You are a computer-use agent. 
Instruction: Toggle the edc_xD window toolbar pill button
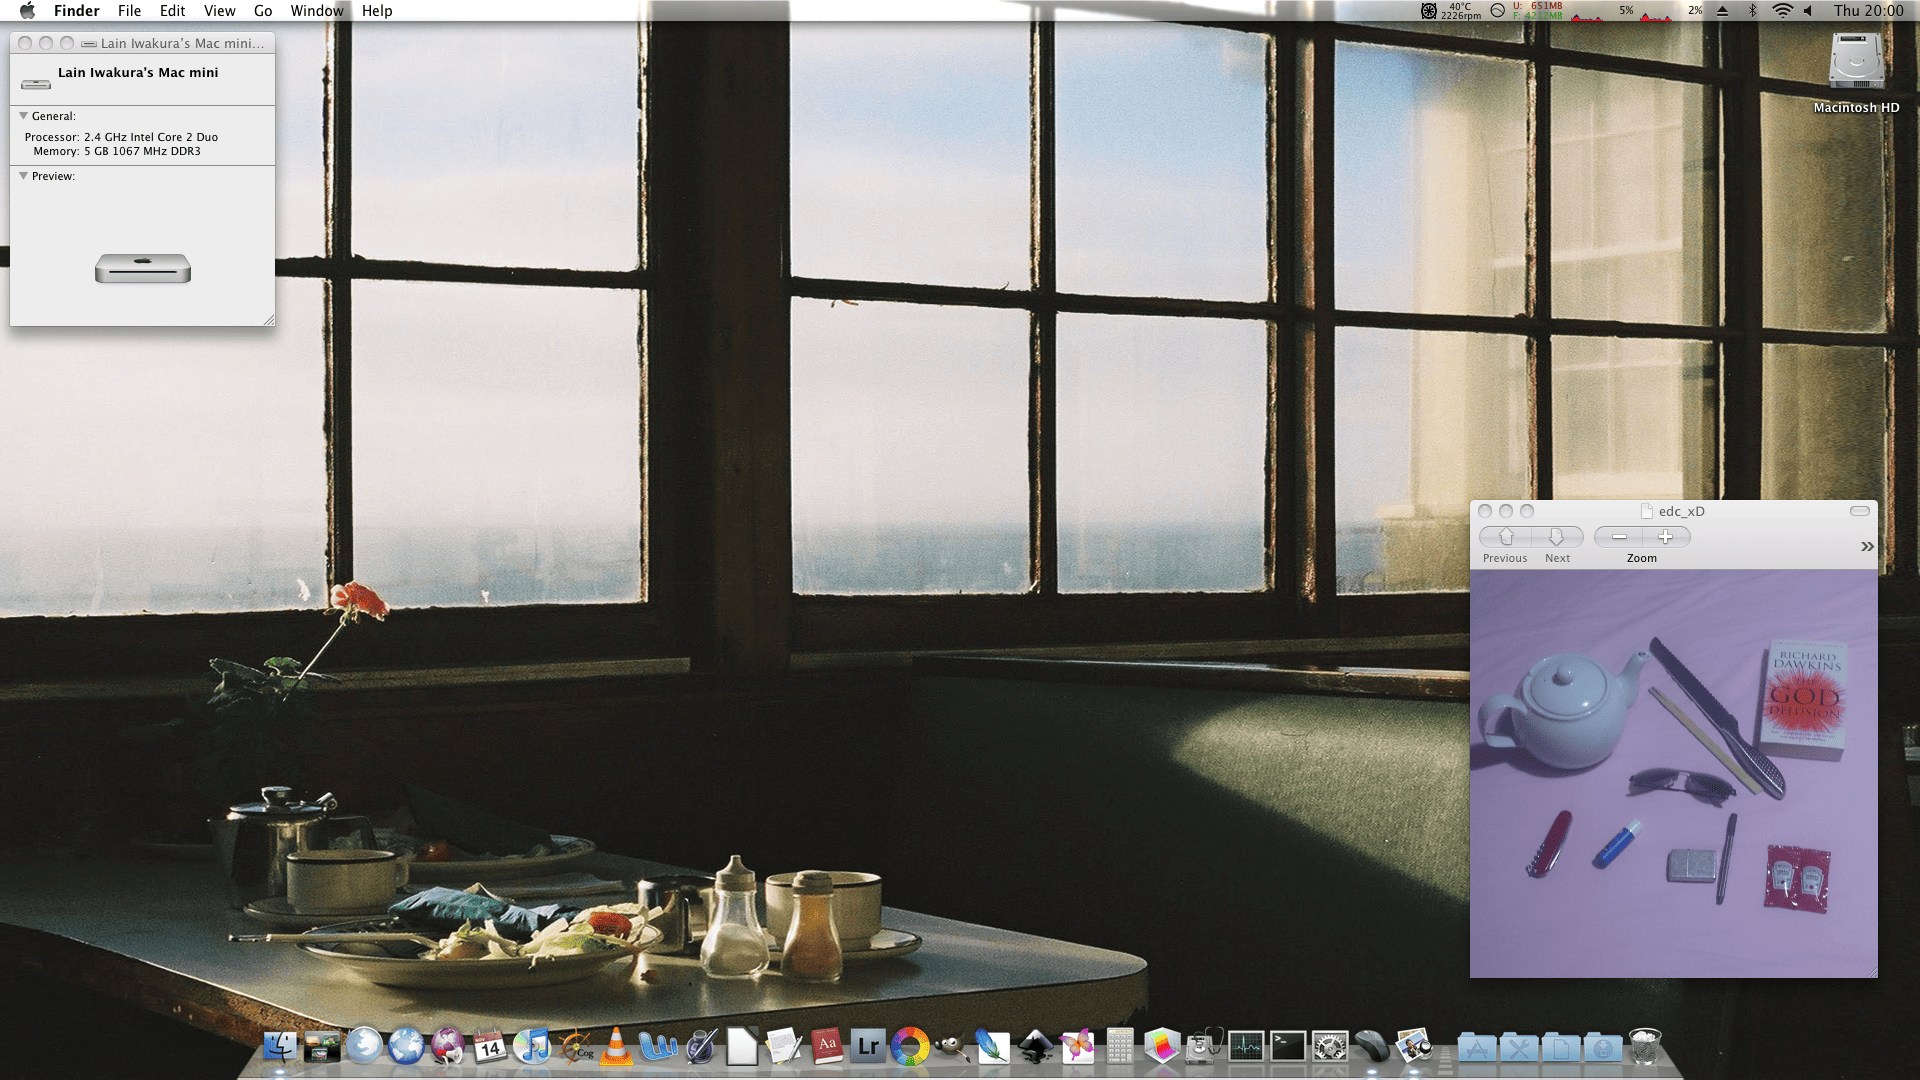(x=1859, y=511)
